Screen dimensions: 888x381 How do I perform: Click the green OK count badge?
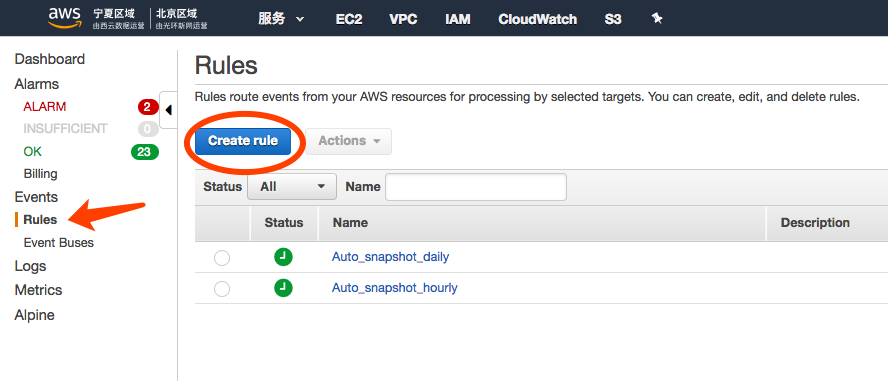[144, 152]
